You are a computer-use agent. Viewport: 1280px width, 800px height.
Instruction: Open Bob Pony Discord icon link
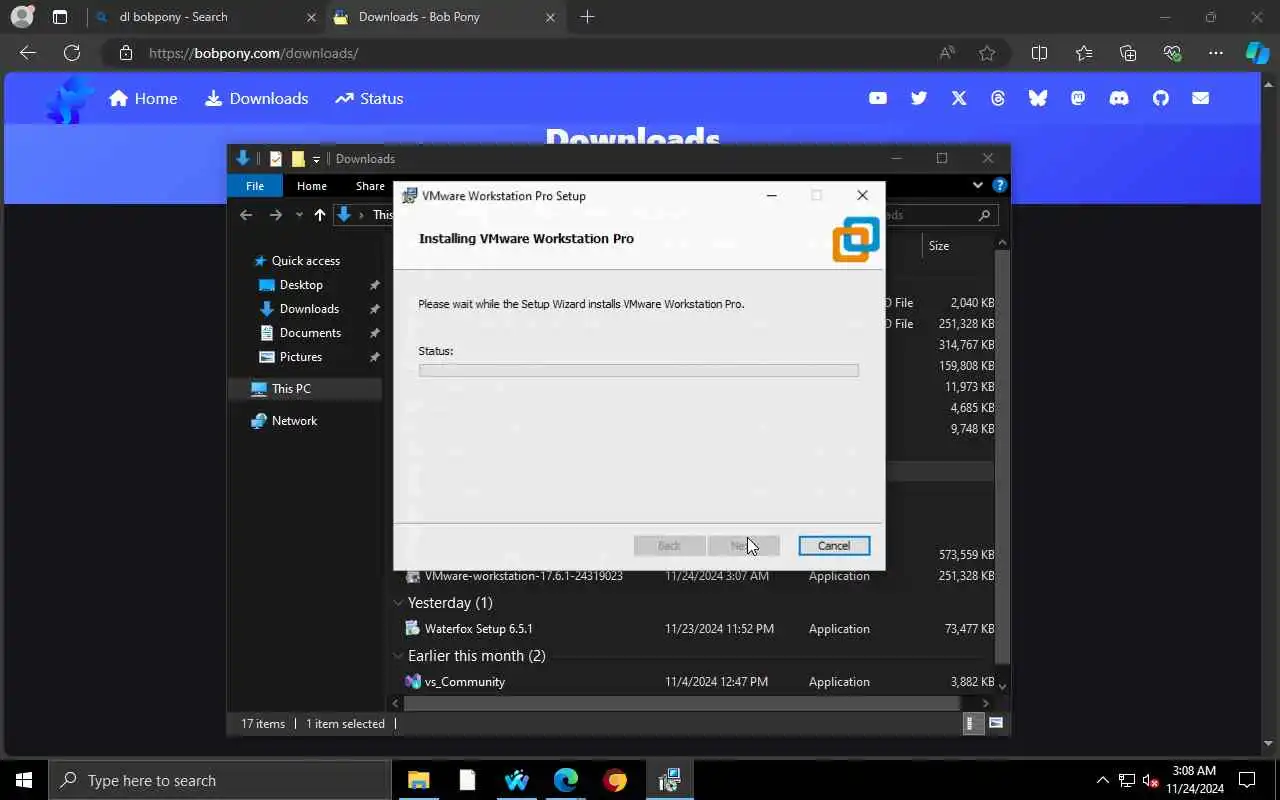(x=1119, y=98)
